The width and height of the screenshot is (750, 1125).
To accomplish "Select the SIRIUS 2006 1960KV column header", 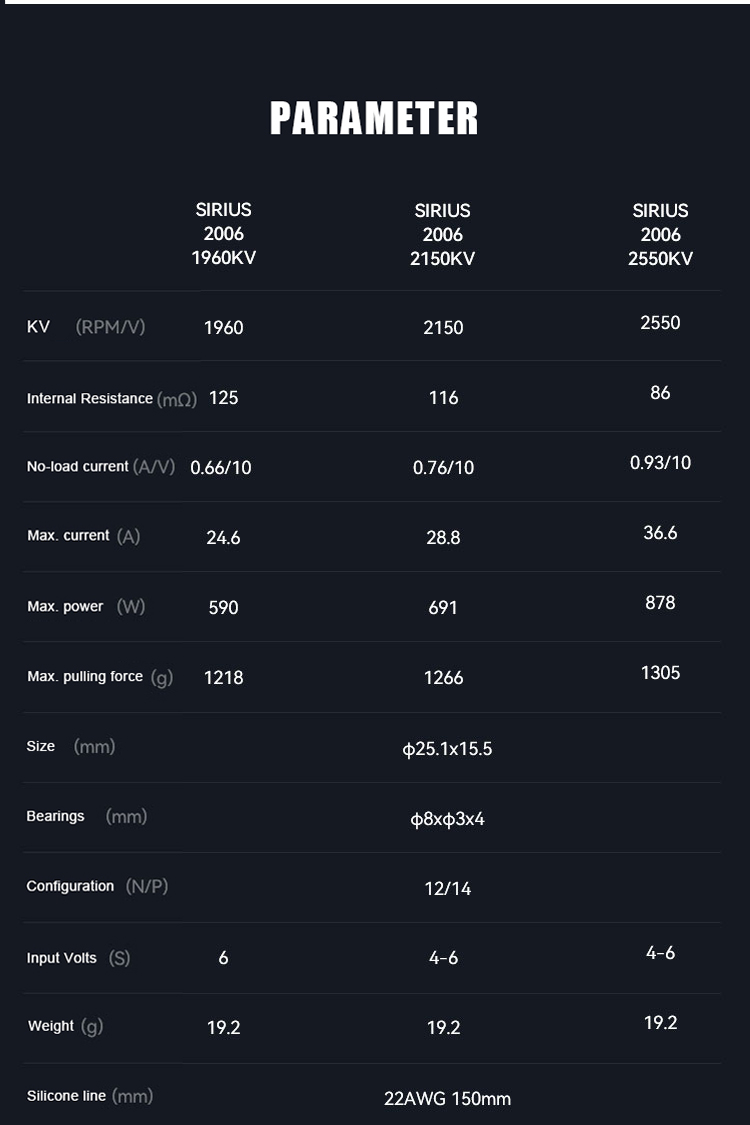I will point(223,234).
